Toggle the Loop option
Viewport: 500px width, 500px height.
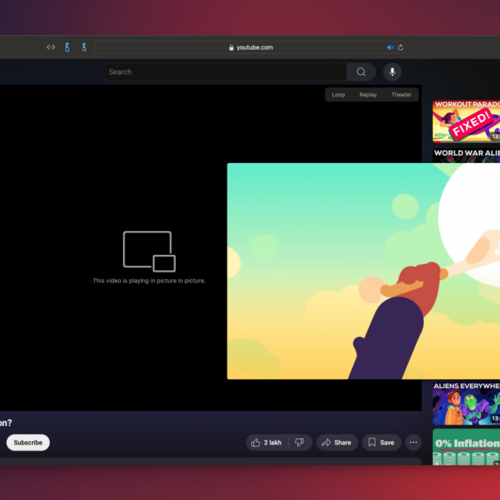click(338, 95)
